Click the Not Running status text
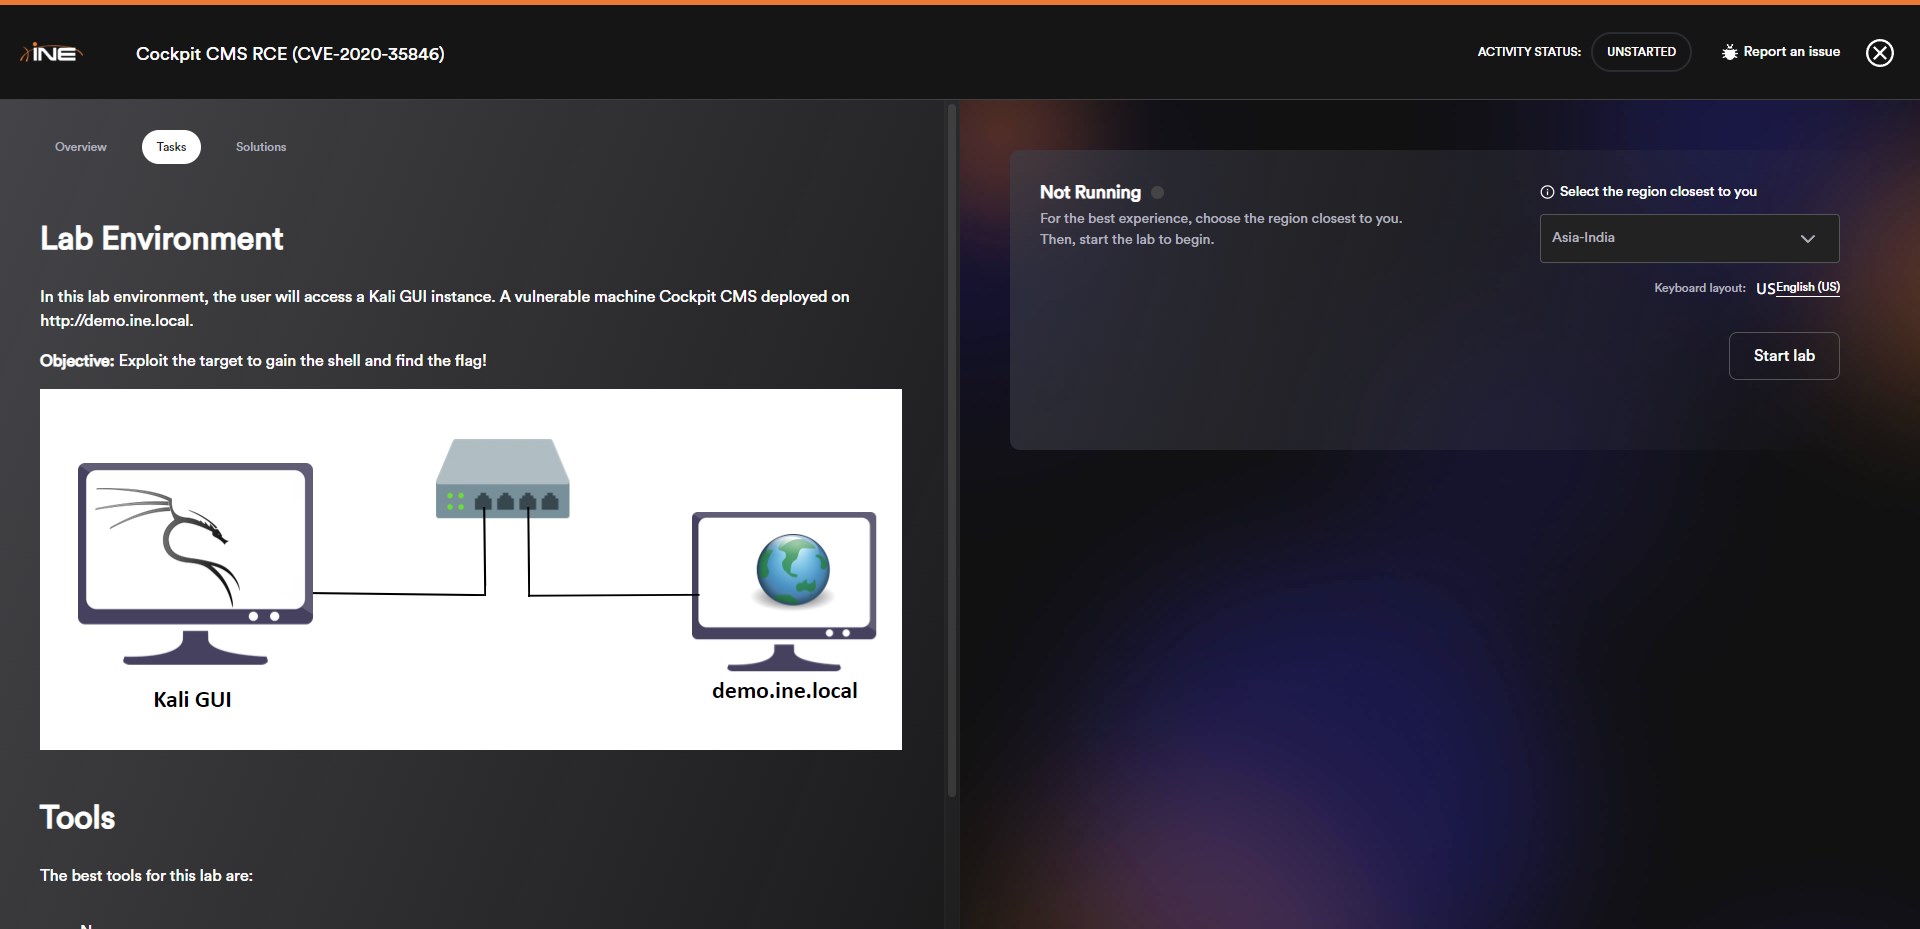 (x=1090, y=192)
